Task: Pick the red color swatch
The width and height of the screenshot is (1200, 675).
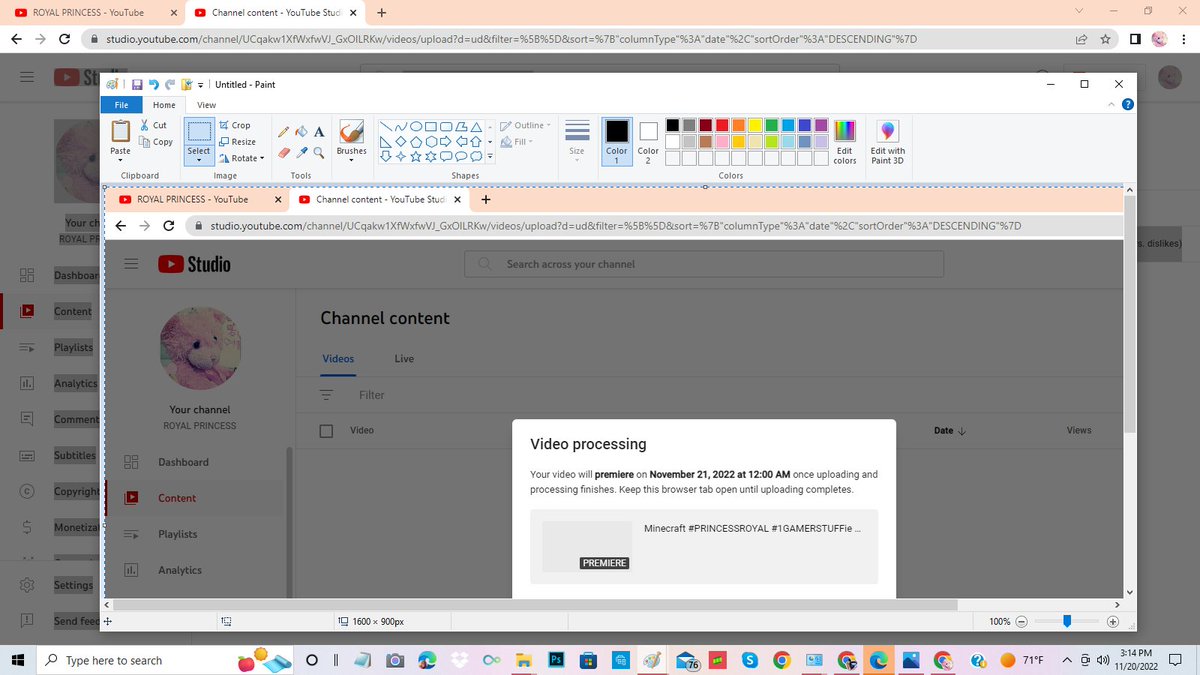Action: coord(722,125)
